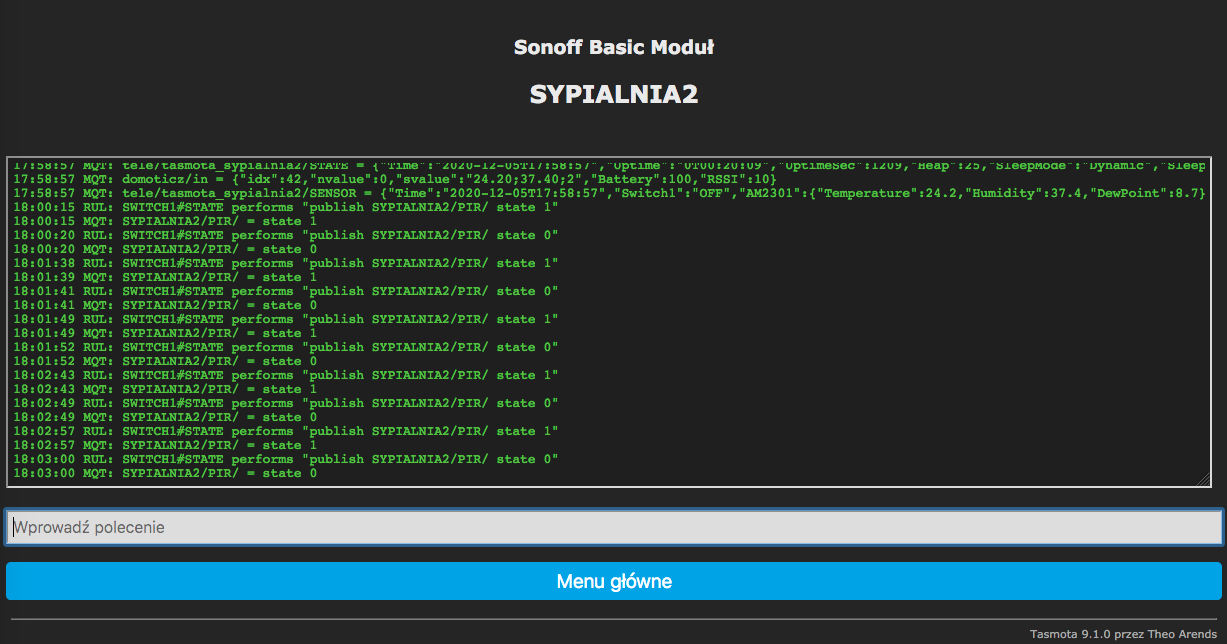Click the 18:02:57 RUL publish state 1 line
This screenshot has height=644, width=1227.
pos(285,431)
